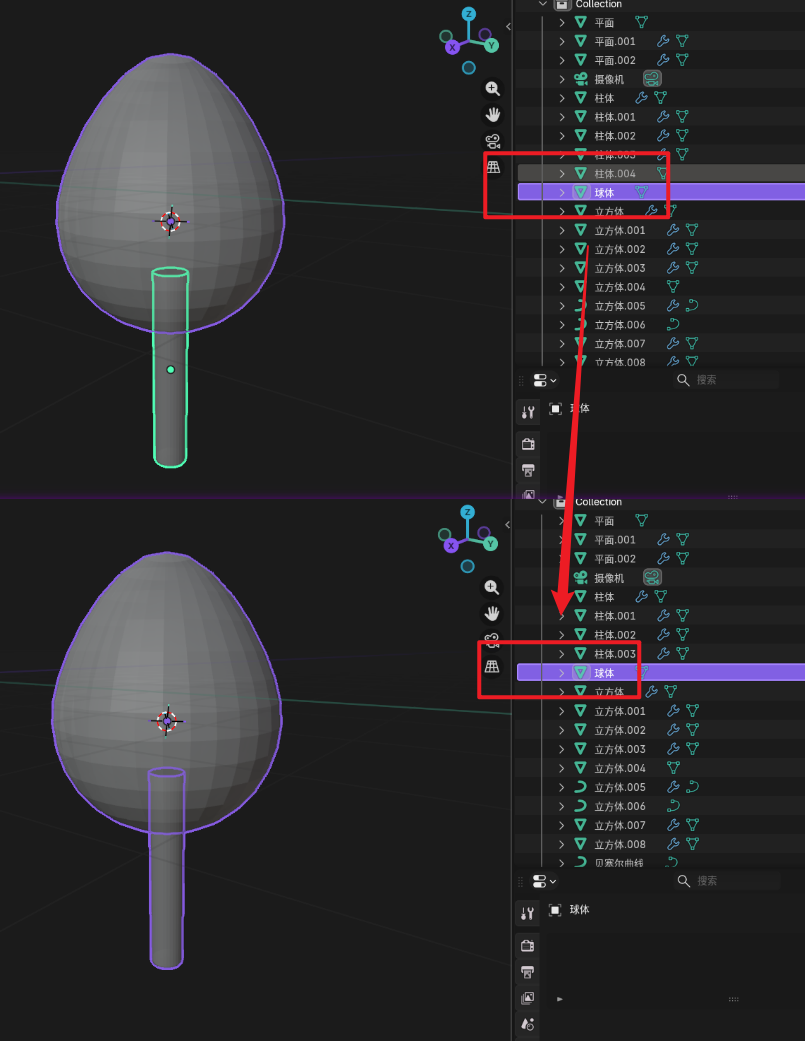Toggle camera view in the upper viewport
This screenshot has height=1041, width=805.
[492, 141]
